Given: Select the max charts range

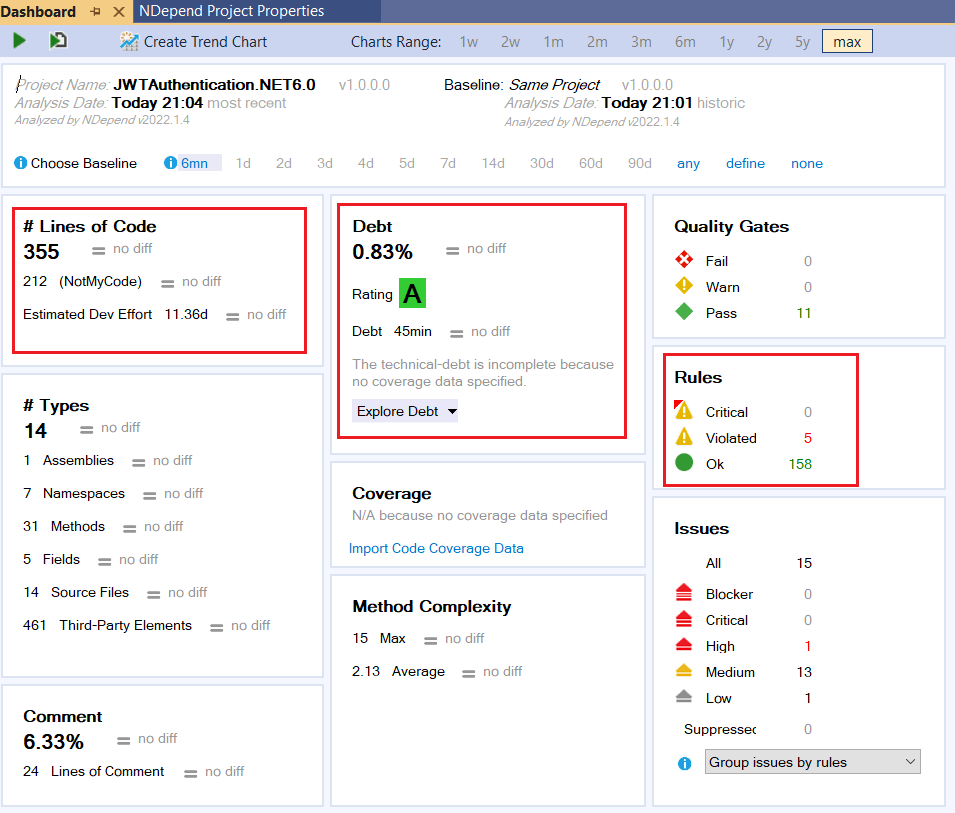Looking at the screenshot, I should [847, 41].
